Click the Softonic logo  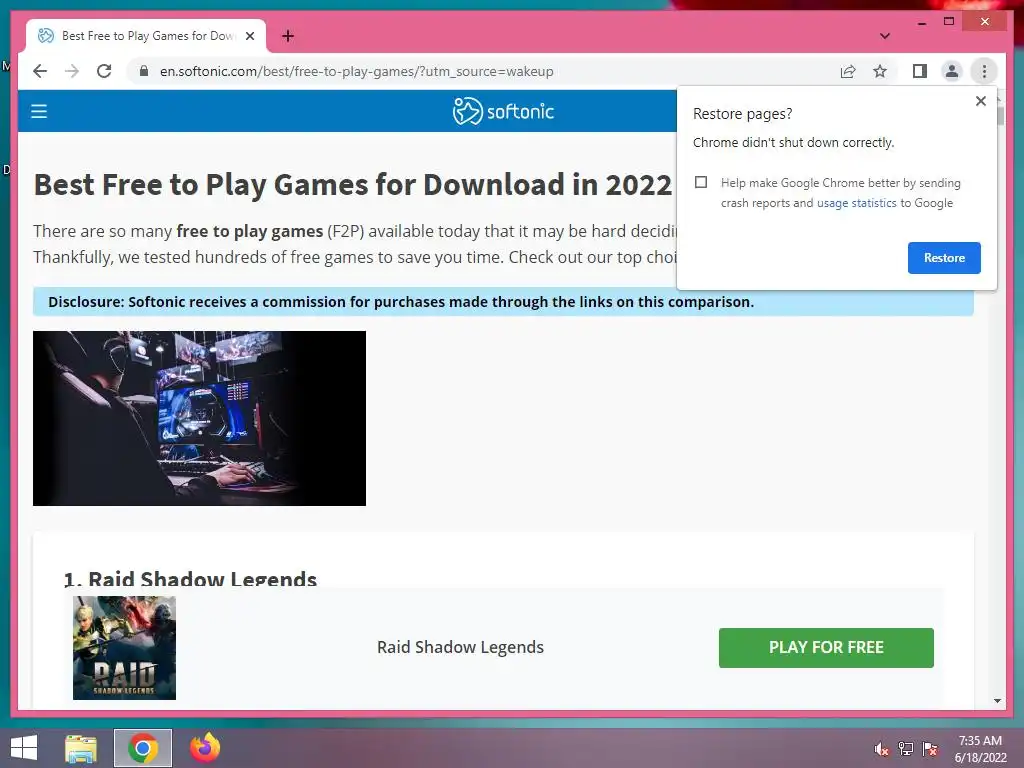tap(503, 111)
